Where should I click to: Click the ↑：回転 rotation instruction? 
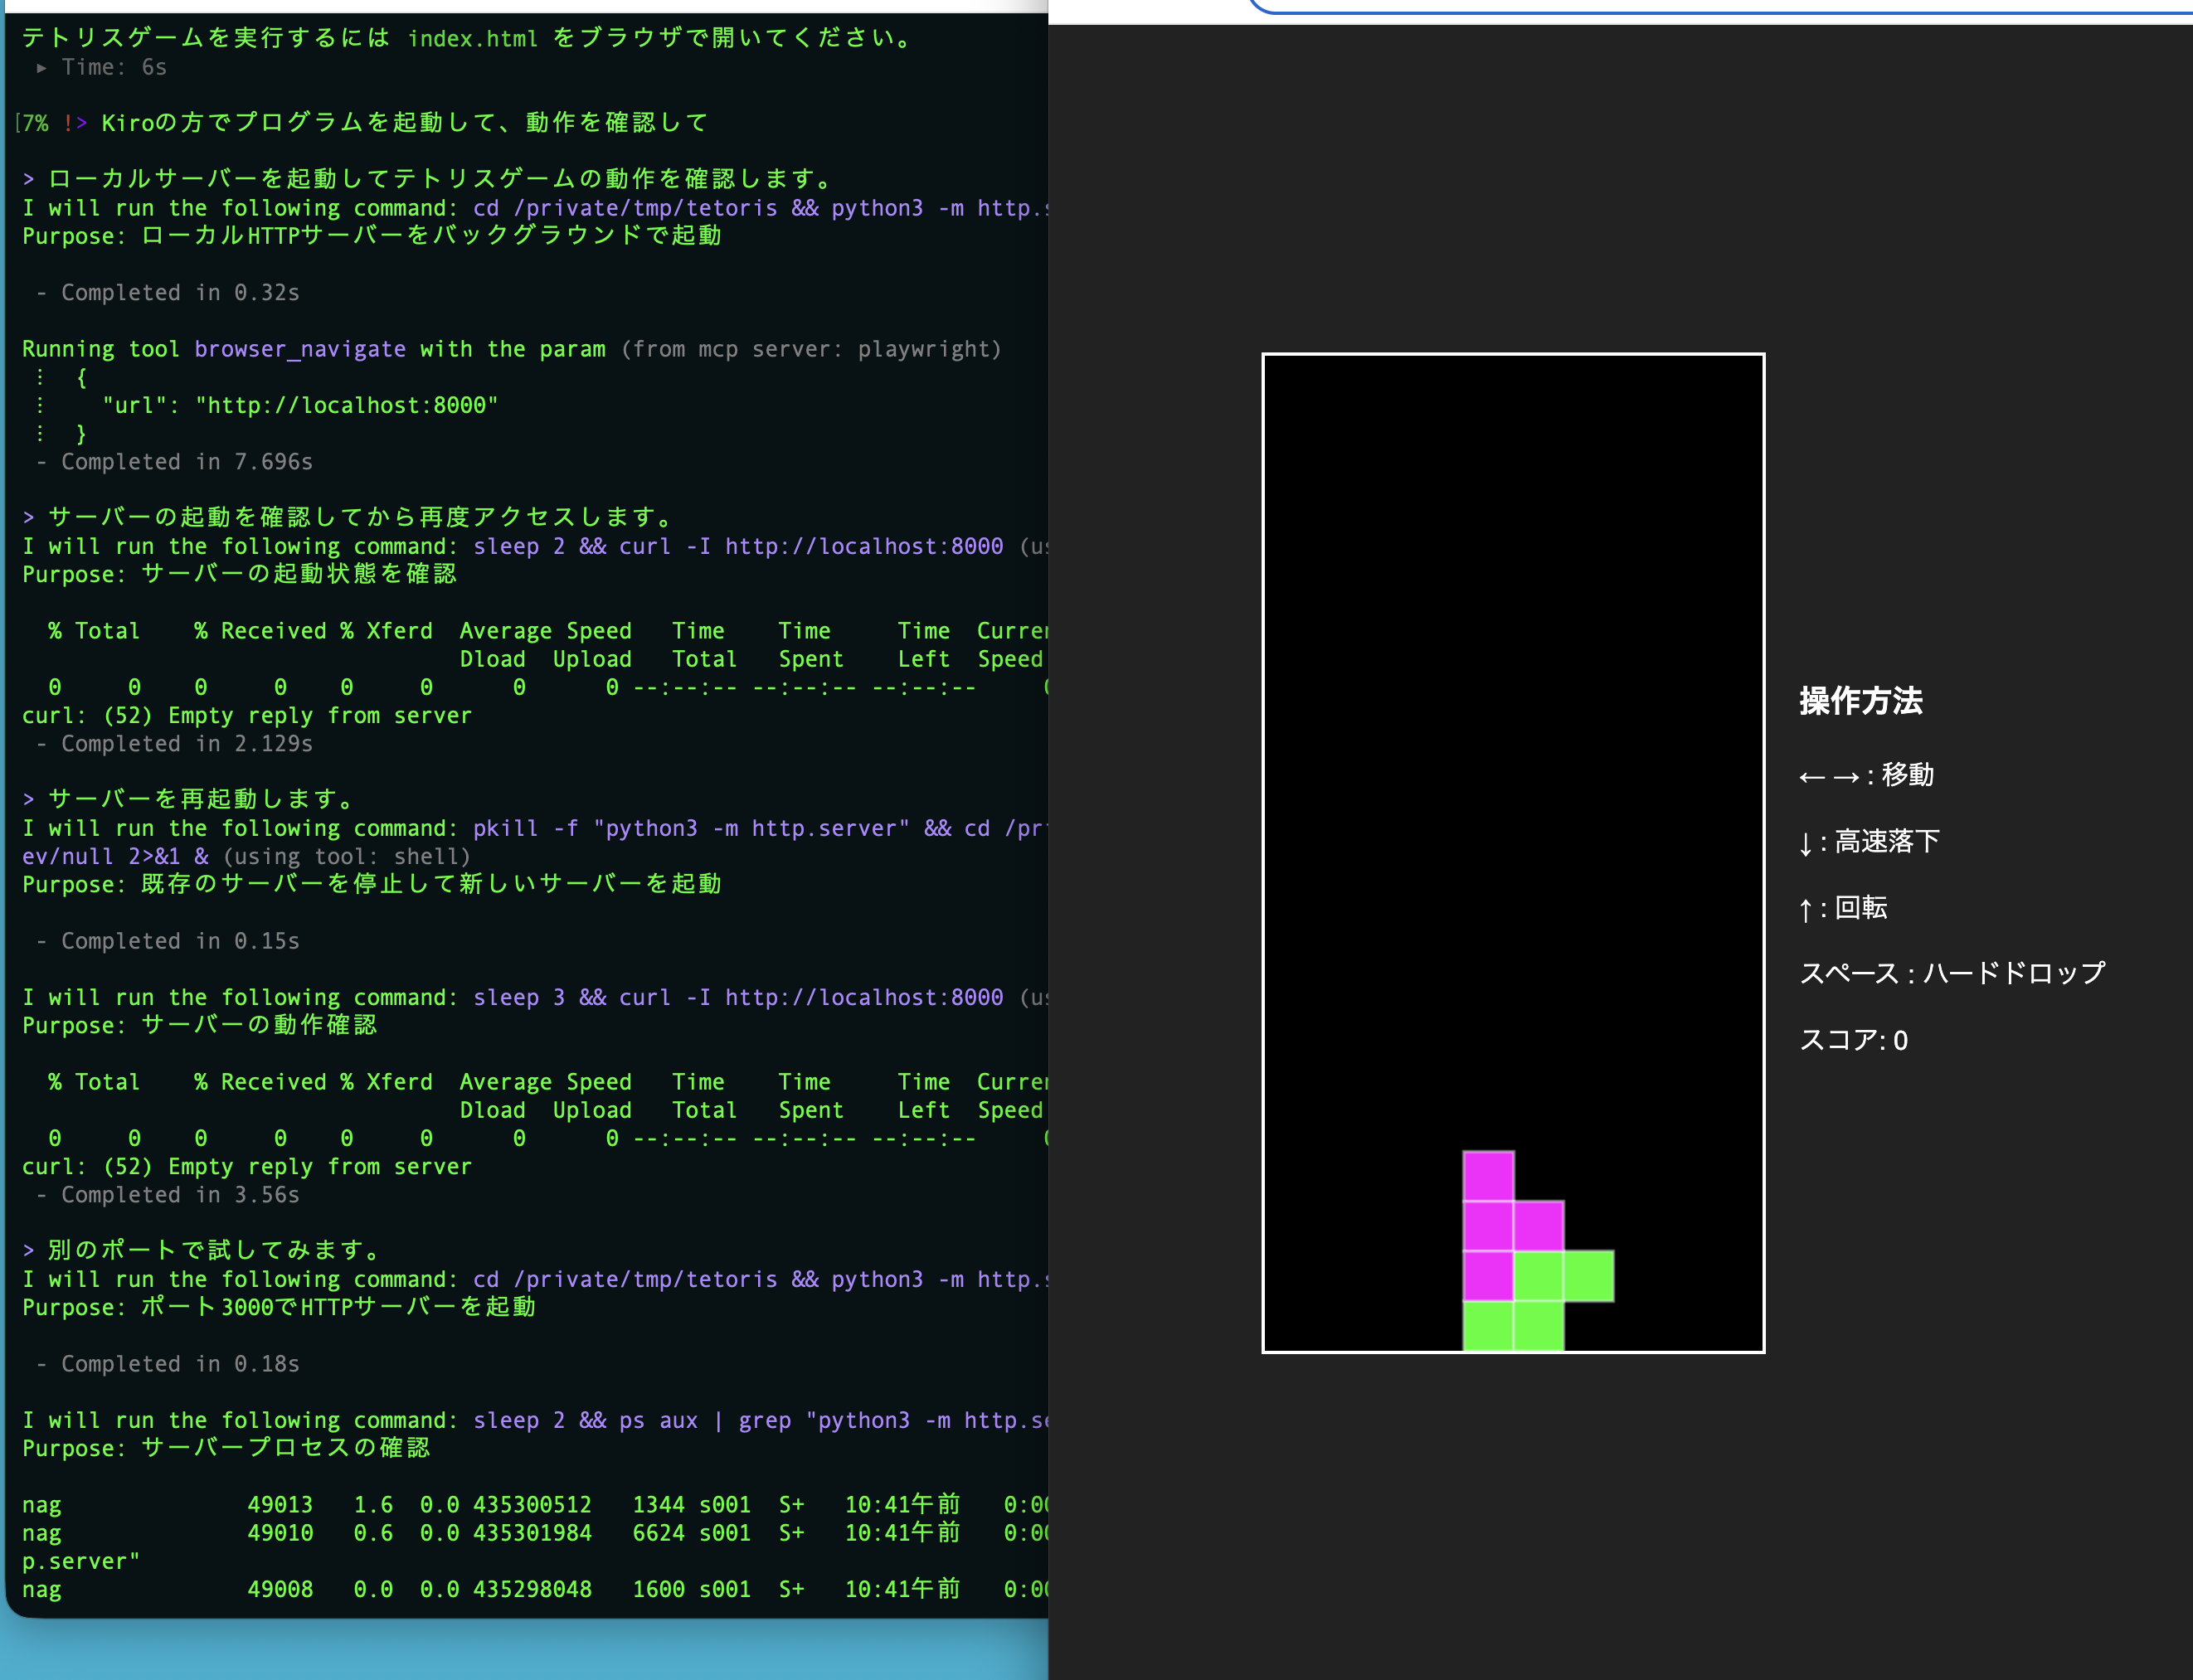[x=1843, y=908]
